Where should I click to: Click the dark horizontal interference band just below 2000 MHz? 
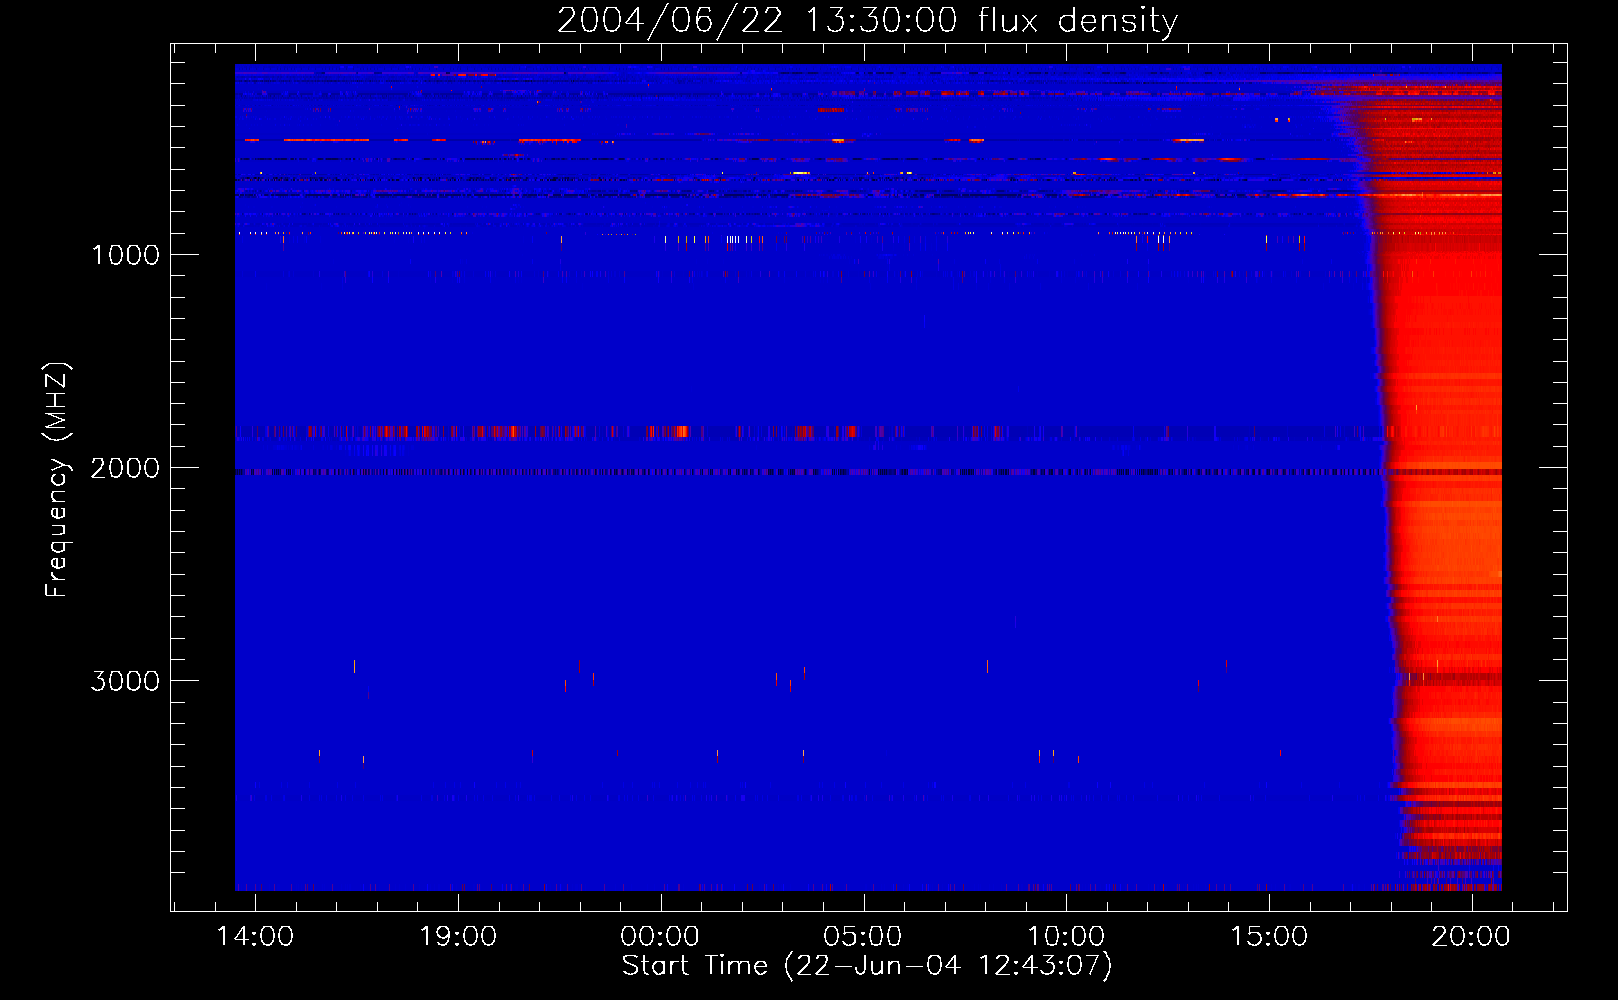click(868, 471)
